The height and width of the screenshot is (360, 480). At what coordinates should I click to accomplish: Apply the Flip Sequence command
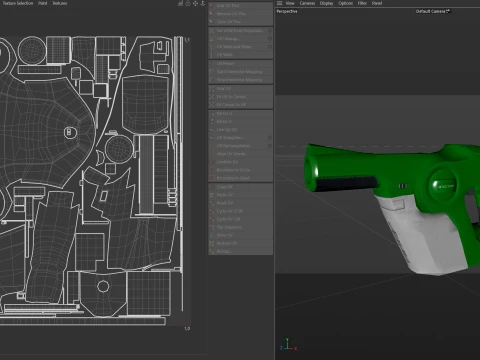[240, 227]
